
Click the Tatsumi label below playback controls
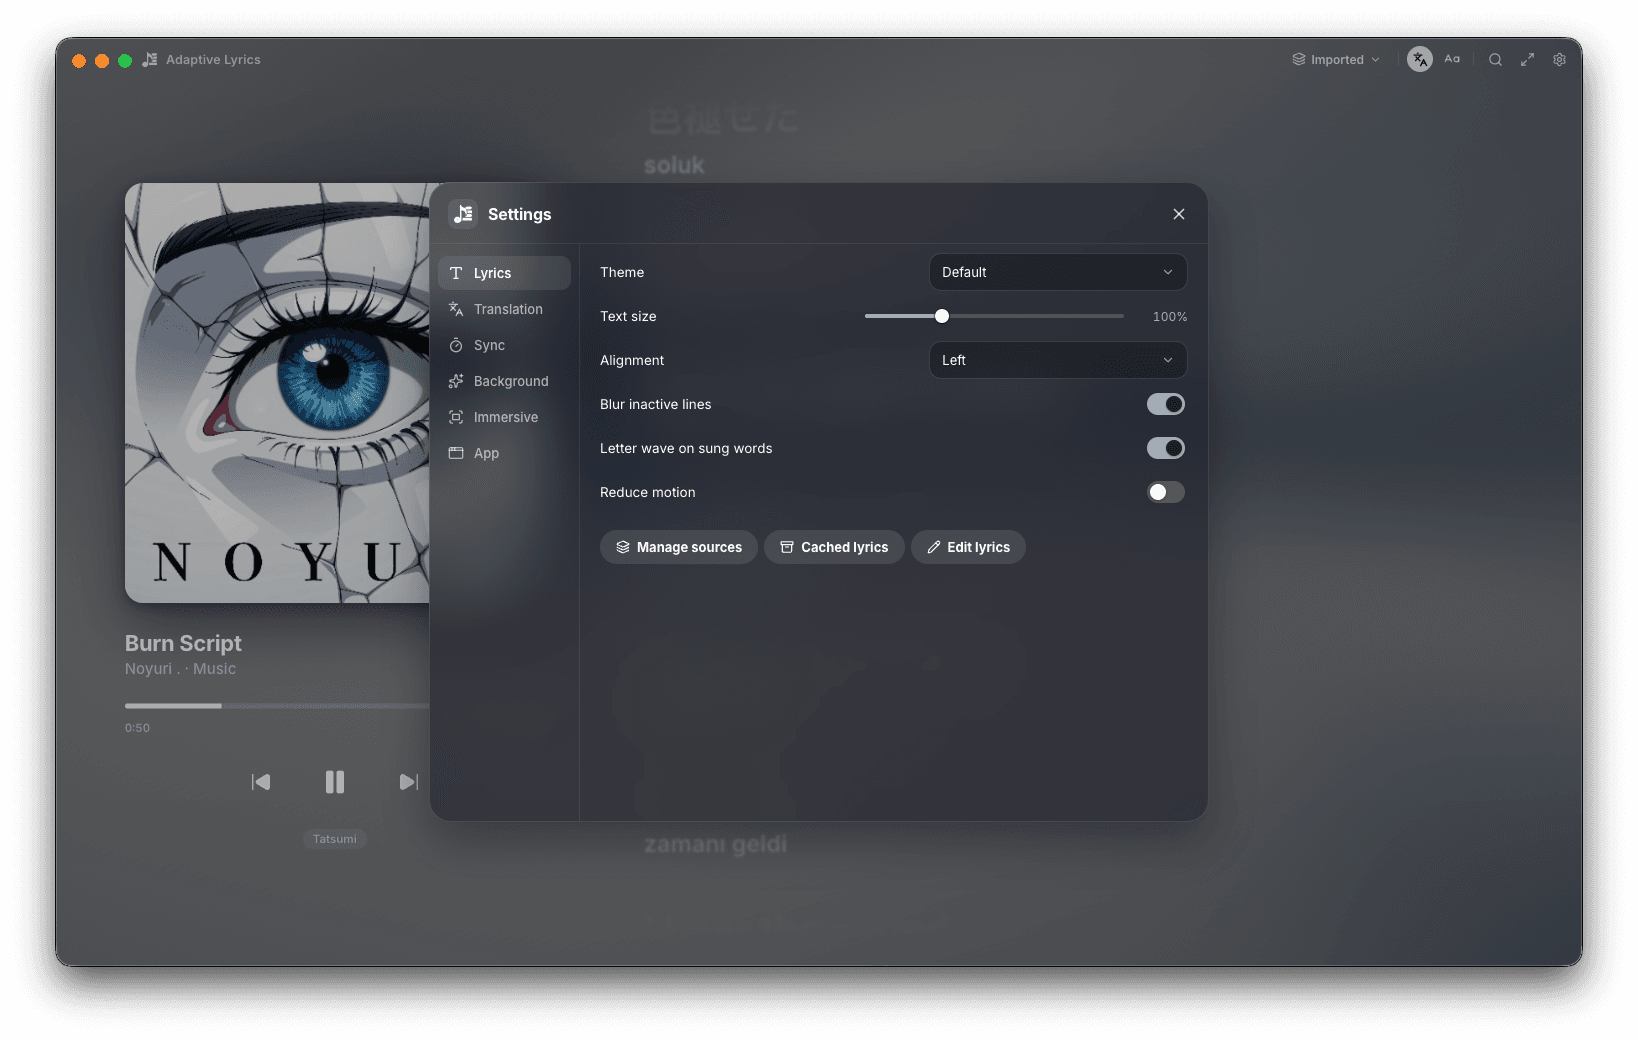pos(335,839)
